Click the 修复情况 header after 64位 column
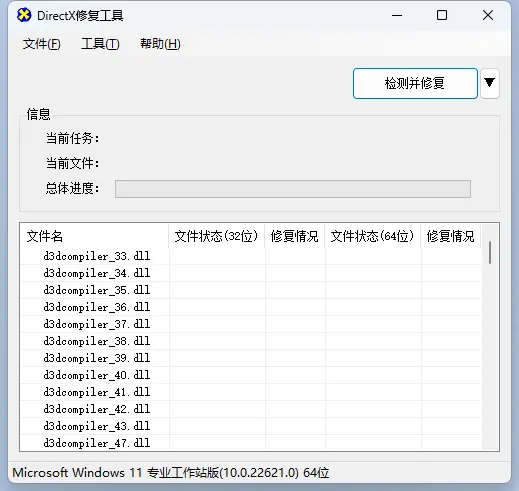Viewport: 519px width, 491px height. point(451,236)
